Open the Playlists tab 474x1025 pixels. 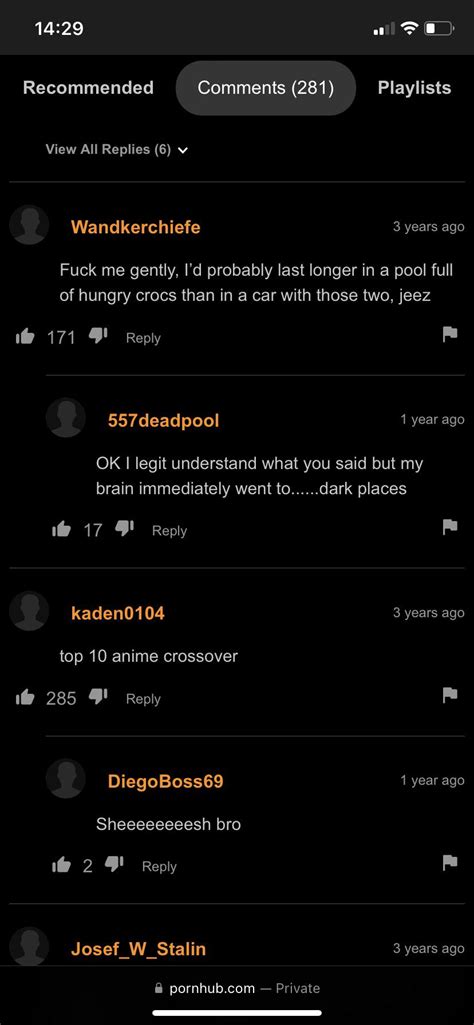coord(415,88)
